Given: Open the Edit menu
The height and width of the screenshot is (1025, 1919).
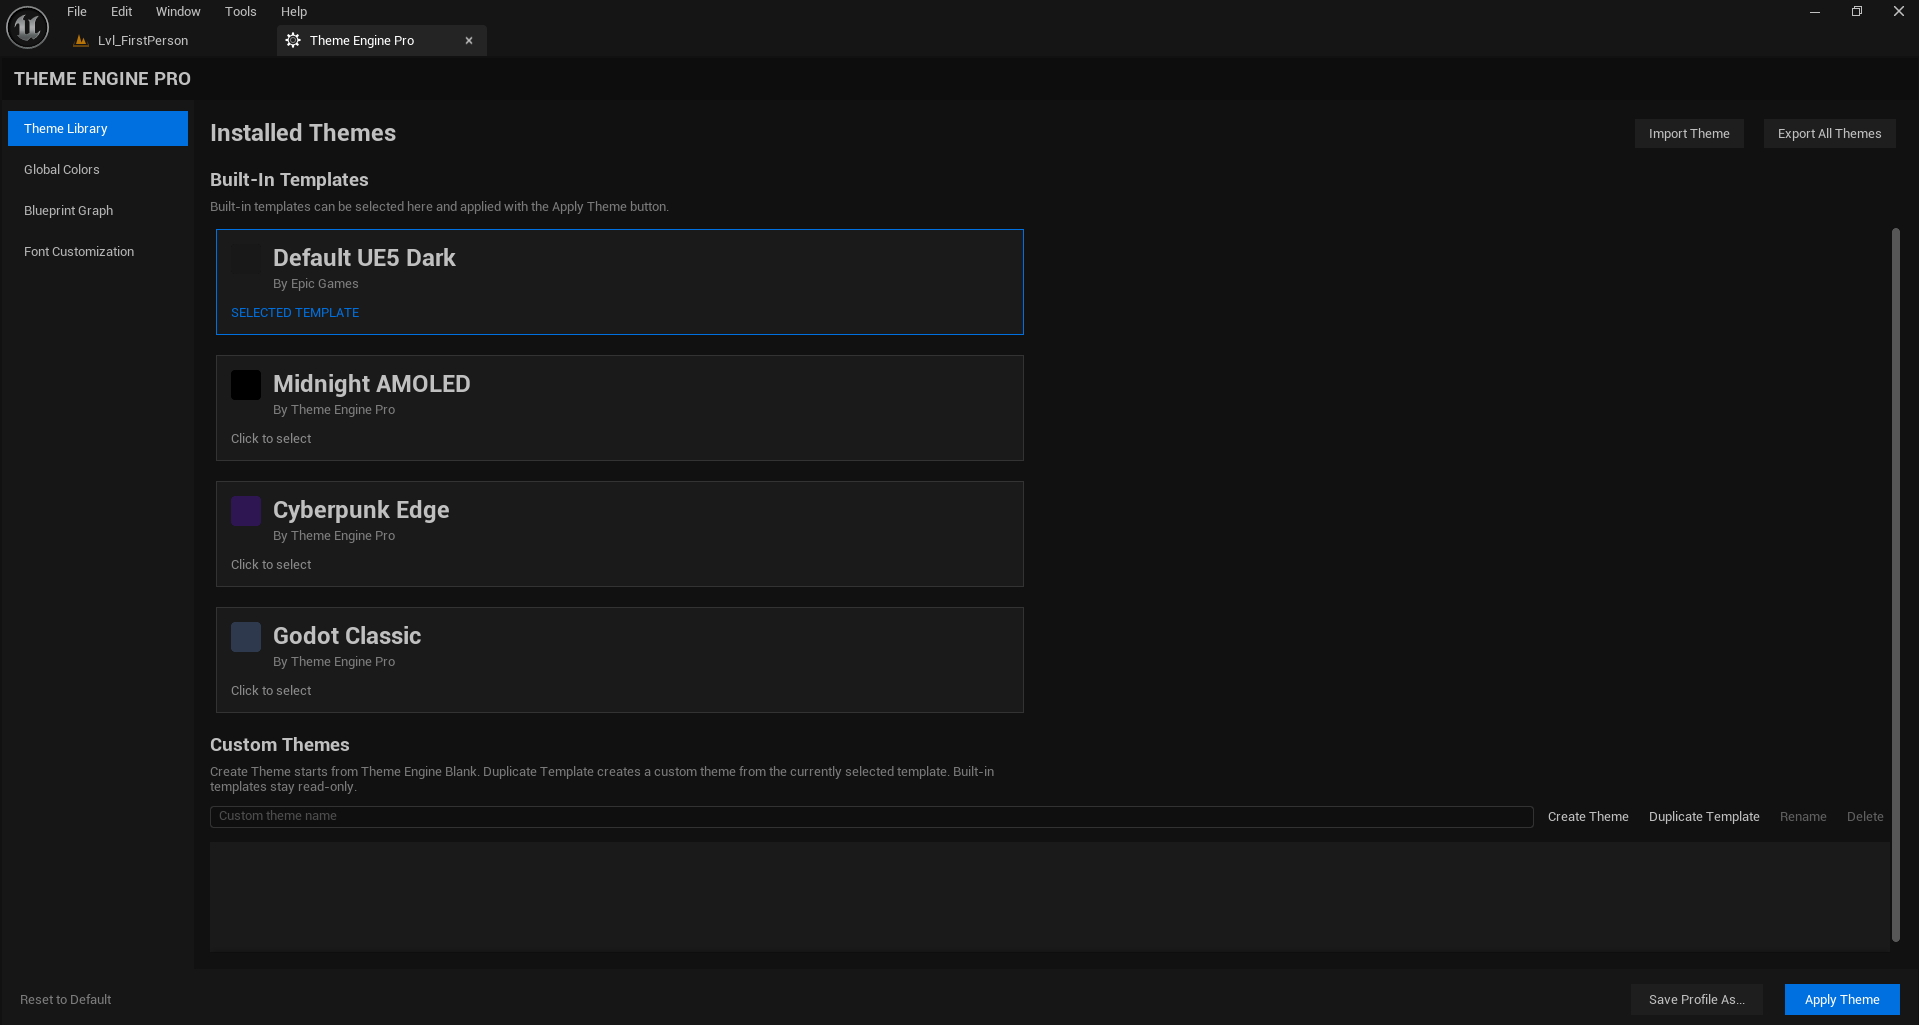Looking at the screenshot, I should point(121,12).
